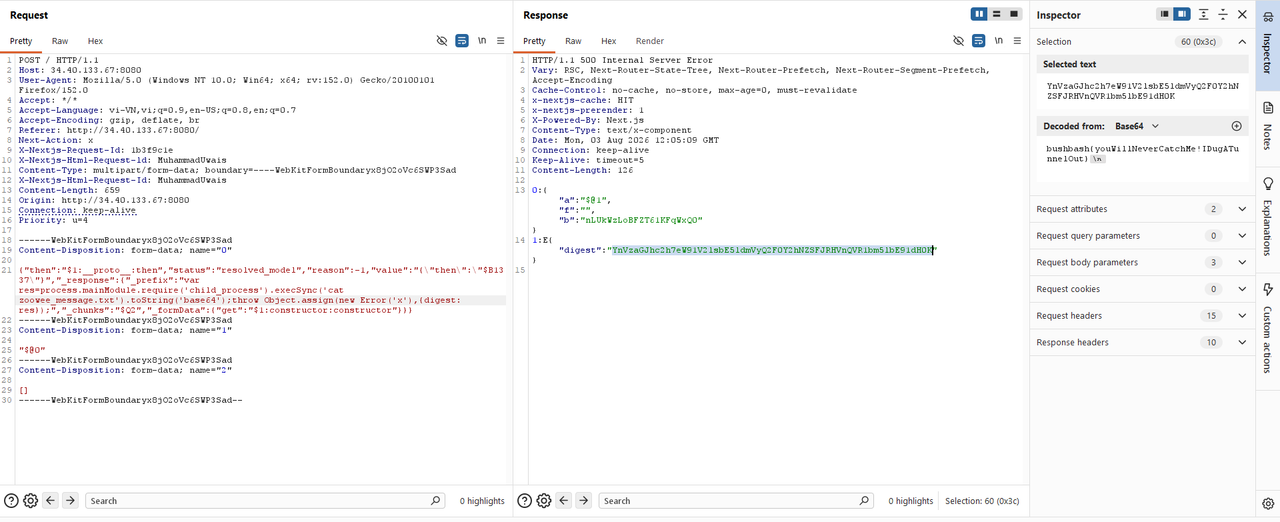Open Request search help icon

12,500
